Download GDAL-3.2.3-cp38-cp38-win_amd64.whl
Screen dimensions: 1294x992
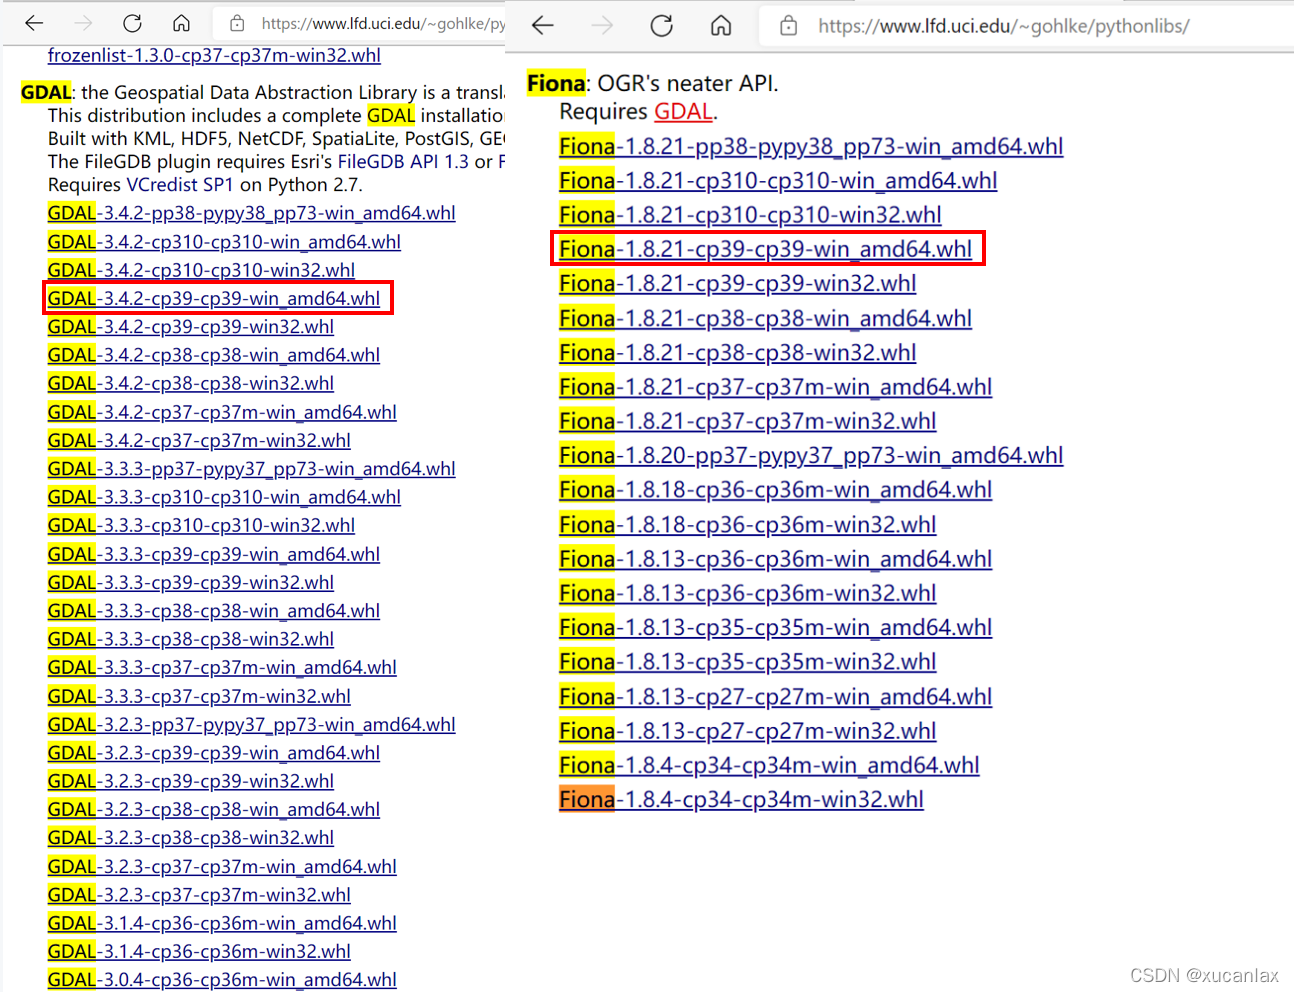(214, 809)
